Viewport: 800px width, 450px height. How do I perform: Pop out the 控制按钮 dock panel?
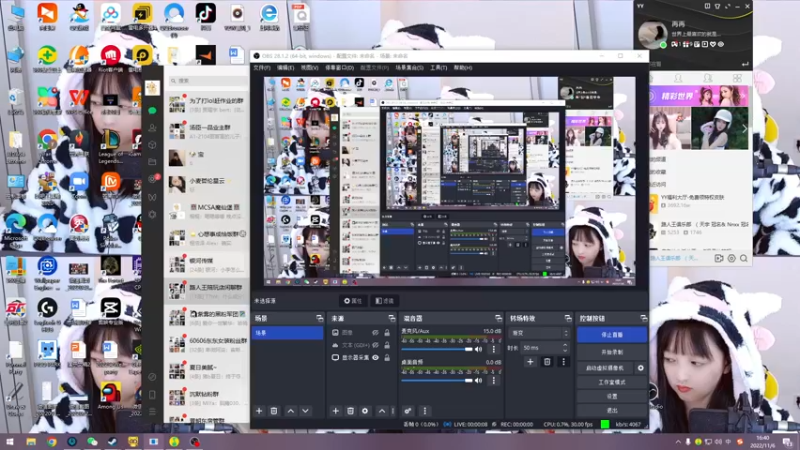coord(643,318)
